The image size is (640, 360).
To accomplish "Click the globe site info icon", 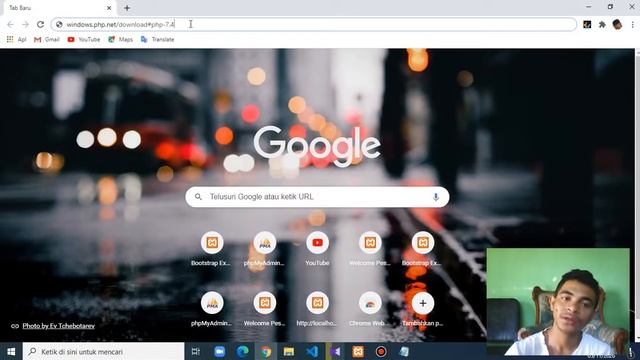I will pyautogui.click(x=59, y=24).
